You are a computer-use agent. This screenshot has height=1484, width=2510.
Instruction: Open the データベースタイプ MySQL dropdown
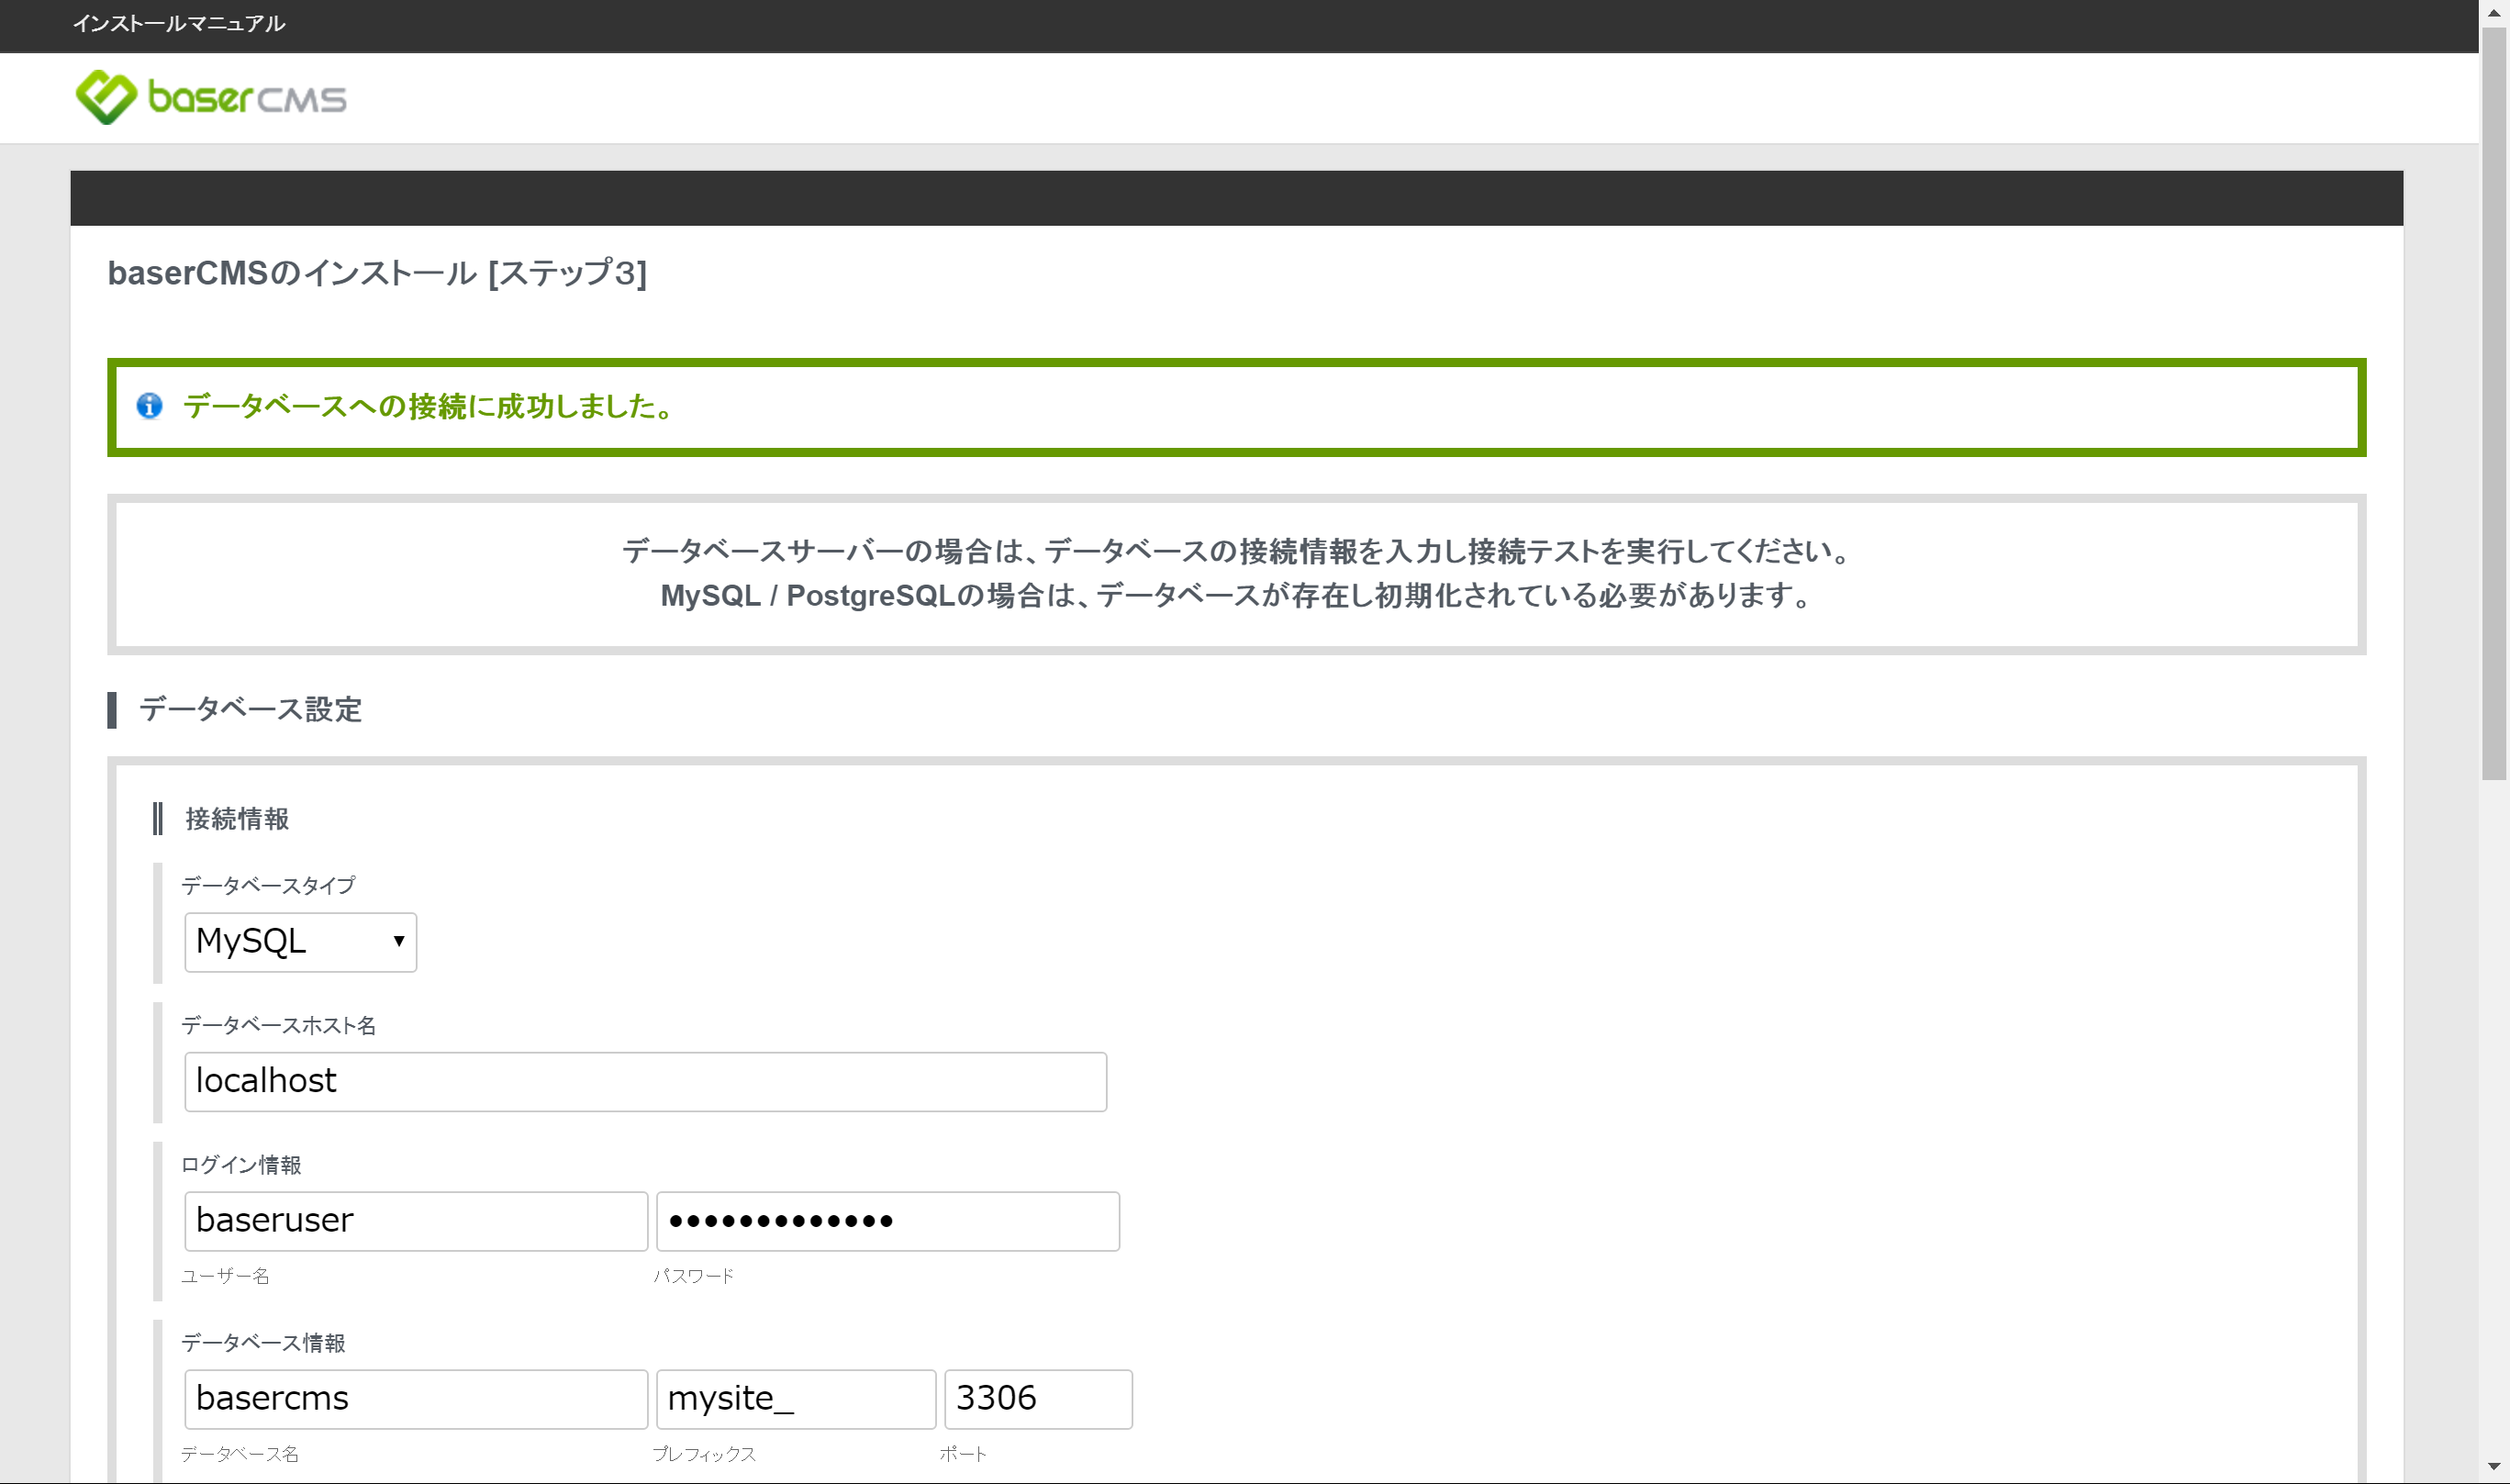pos(300,942)
